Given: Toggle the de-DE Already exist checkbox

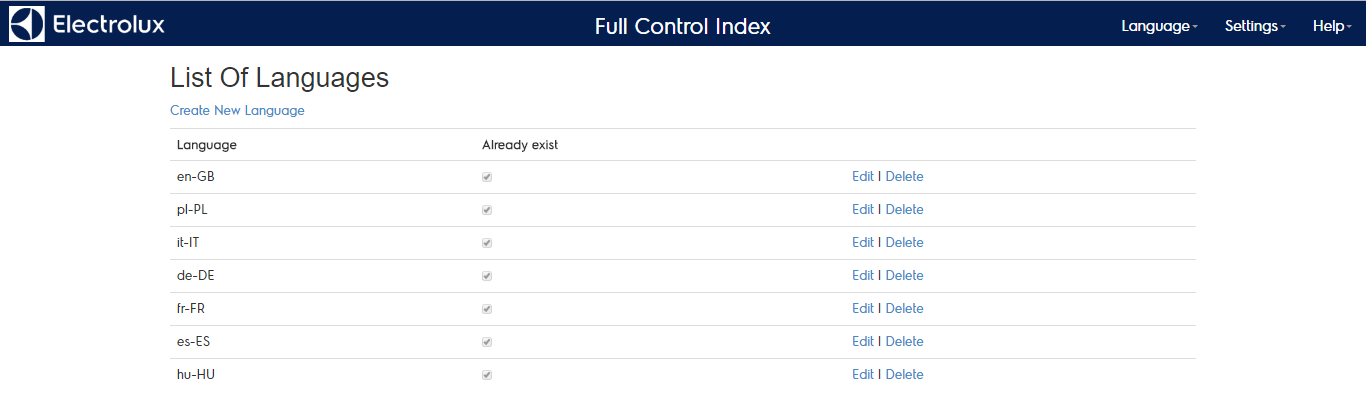Looking at the screenshot, I should coord(487,276).
